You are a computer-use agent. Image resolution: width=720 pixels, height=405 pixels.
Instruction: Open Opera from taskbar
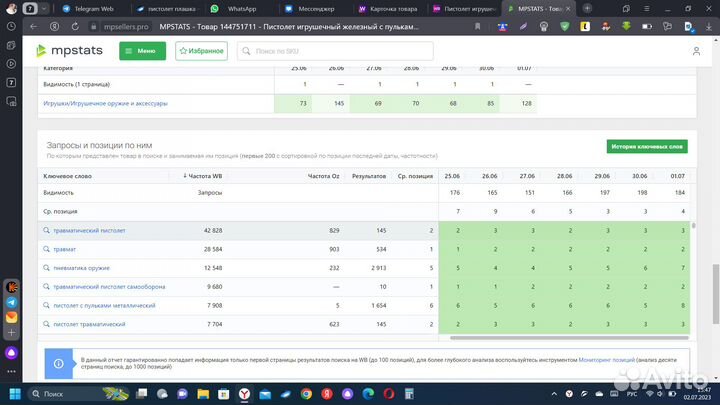(x=388, y=394)
